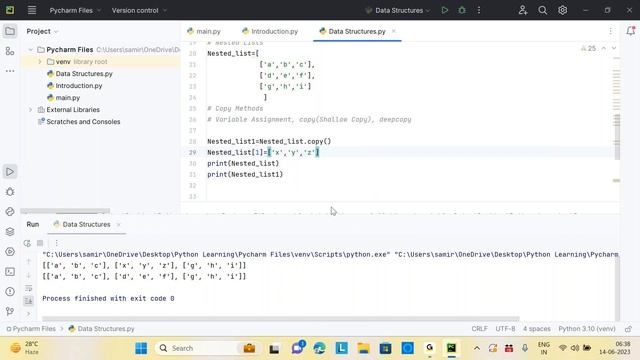This screenshot has height=360, width=640.
Task: Open run panel more options
Action: (57, 243)
